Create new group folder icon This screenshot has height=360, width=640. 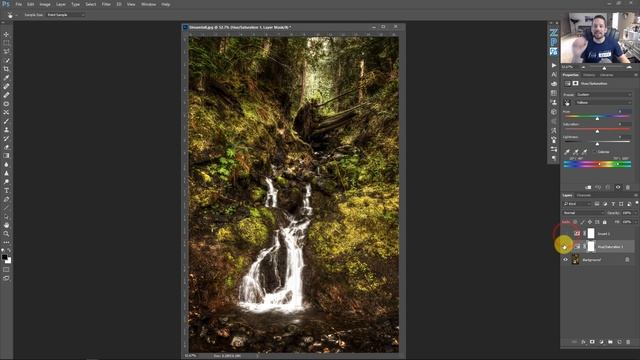pyautogui.click(x=610, y=342)
